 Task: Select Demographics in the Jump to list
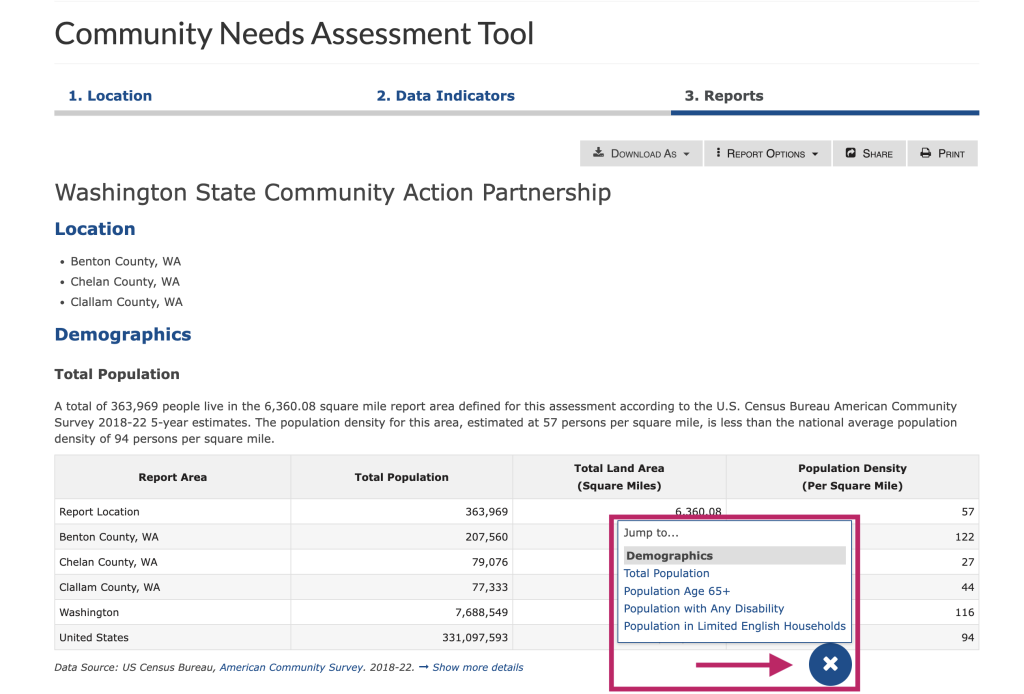pyautogui.click(x=670, y=555)
